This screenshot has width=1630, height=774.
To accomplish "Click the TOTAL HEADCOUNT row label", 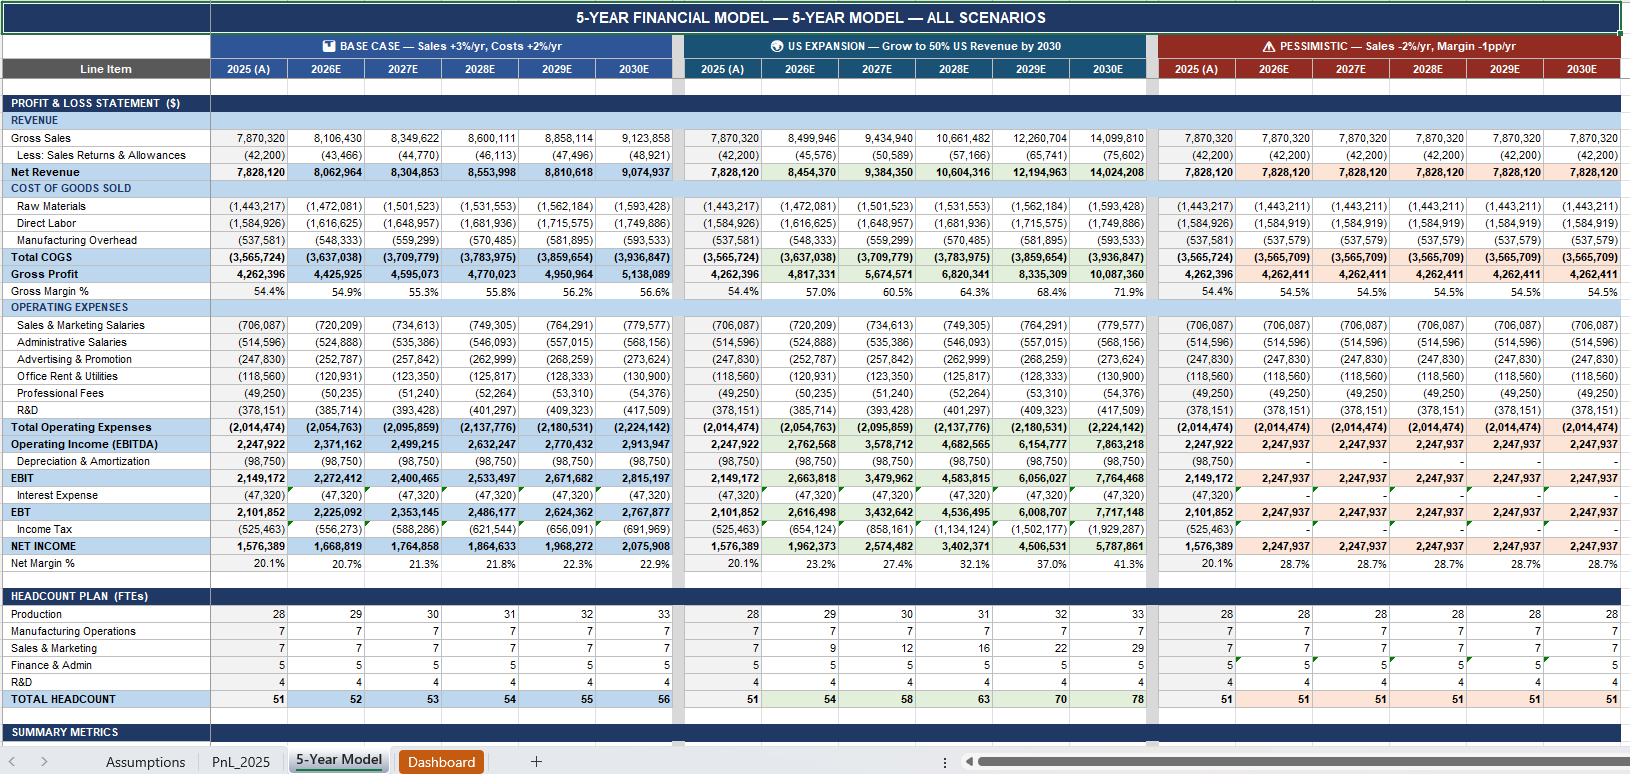I will [x=63, y=699].
